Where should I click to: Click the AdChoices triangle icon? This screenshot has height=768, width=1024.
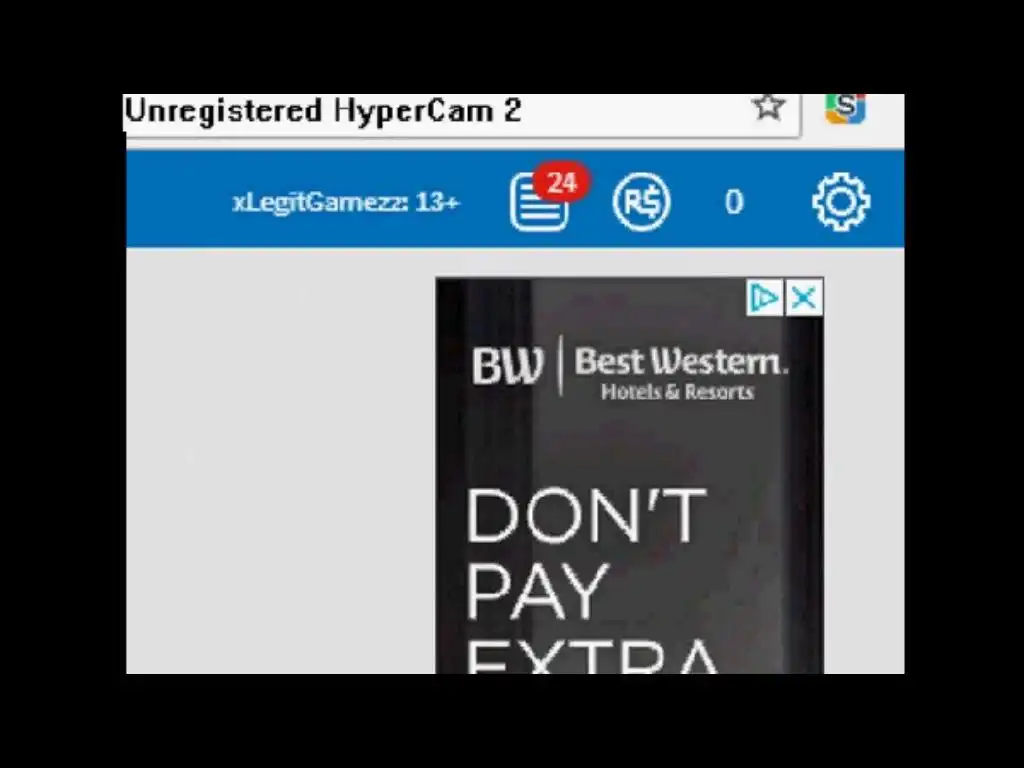pos(765,298)
